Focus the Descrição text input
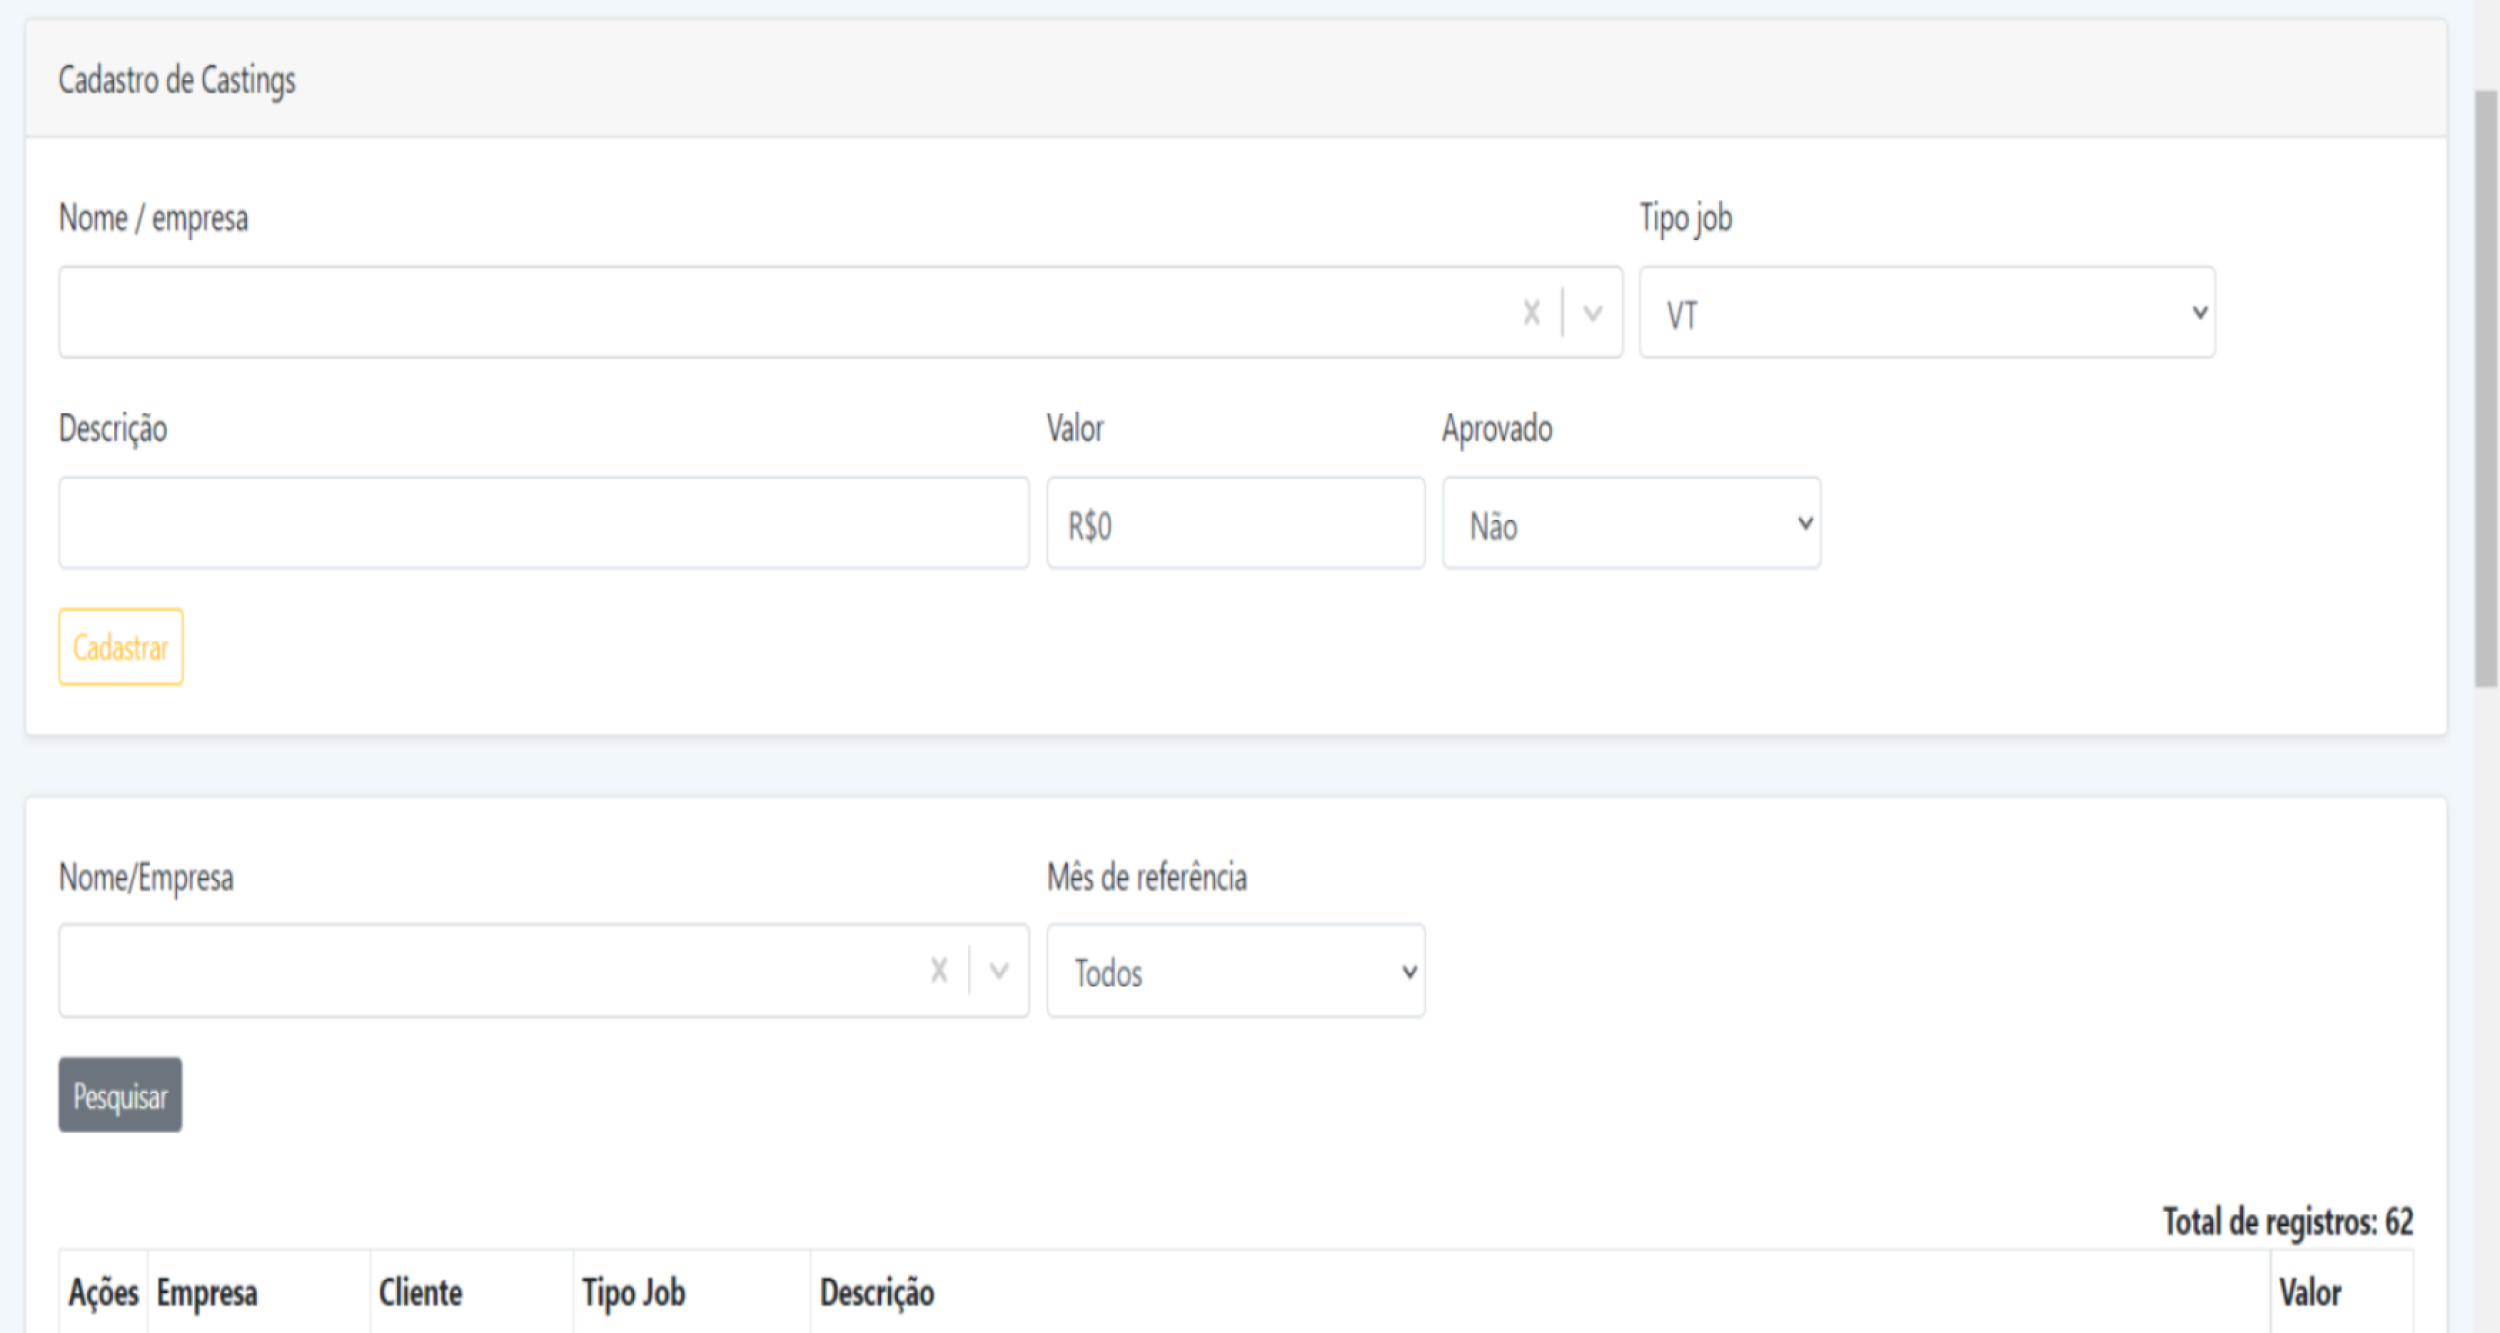This screenshot has height=1333, width=2500. pos(543,523)
